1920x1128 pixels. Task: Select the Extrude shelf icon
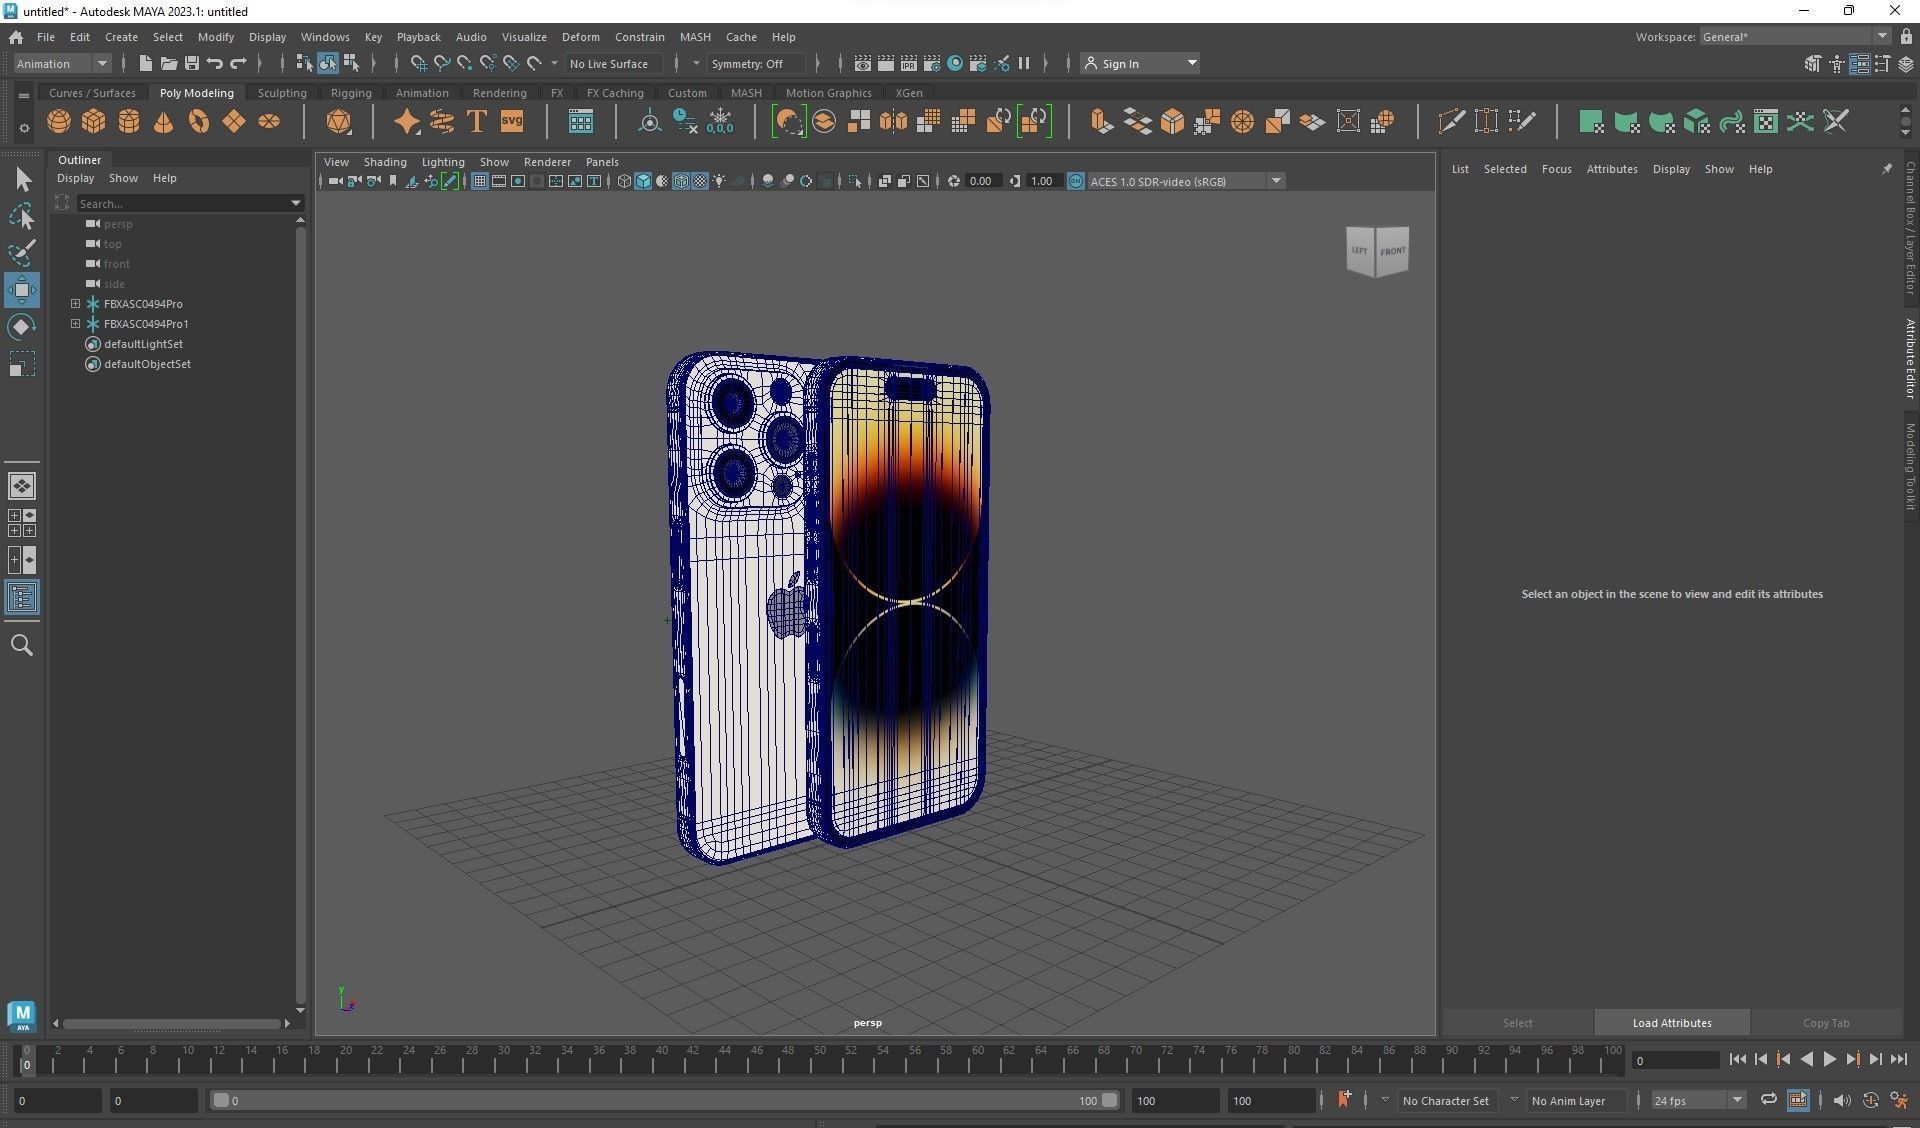(x=1102, y=122)
